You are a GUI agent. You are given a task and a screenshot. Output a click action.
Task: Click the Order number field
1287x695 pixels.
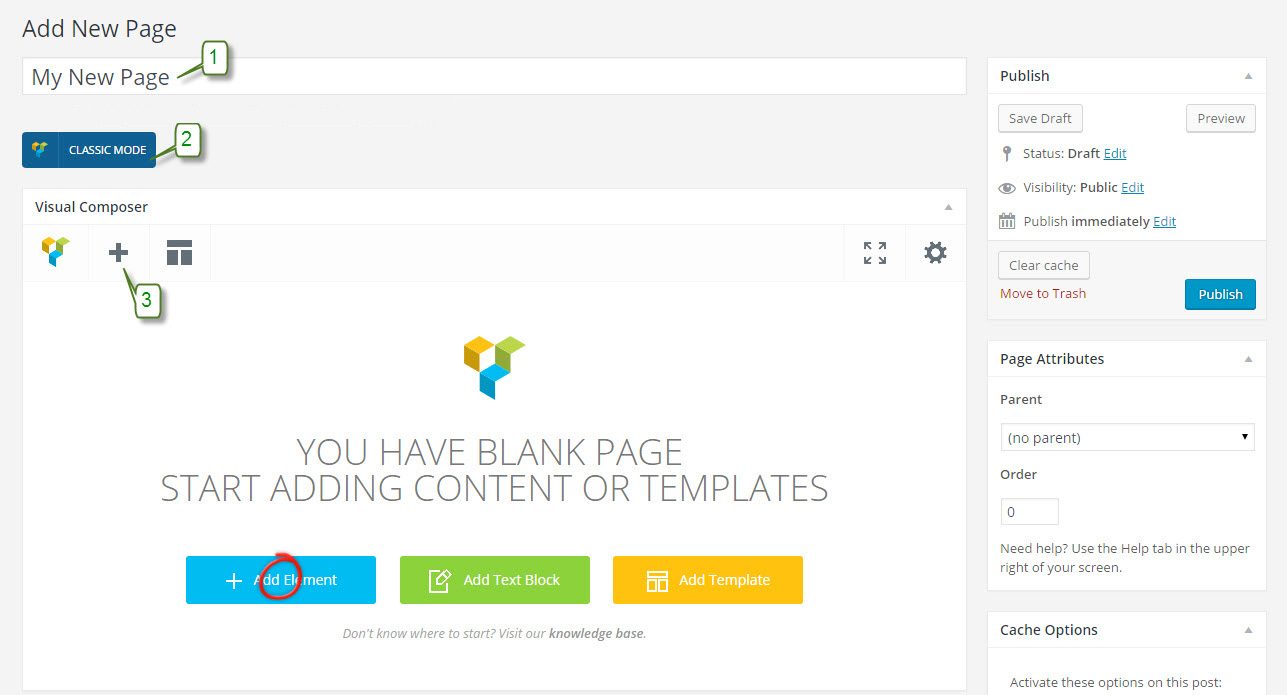click(1029, 511)
